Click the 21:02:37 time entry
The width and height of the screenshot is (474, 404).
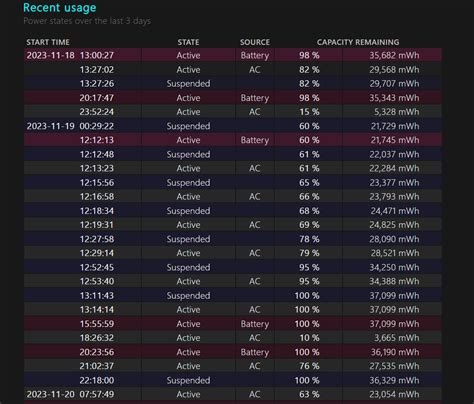97,366
